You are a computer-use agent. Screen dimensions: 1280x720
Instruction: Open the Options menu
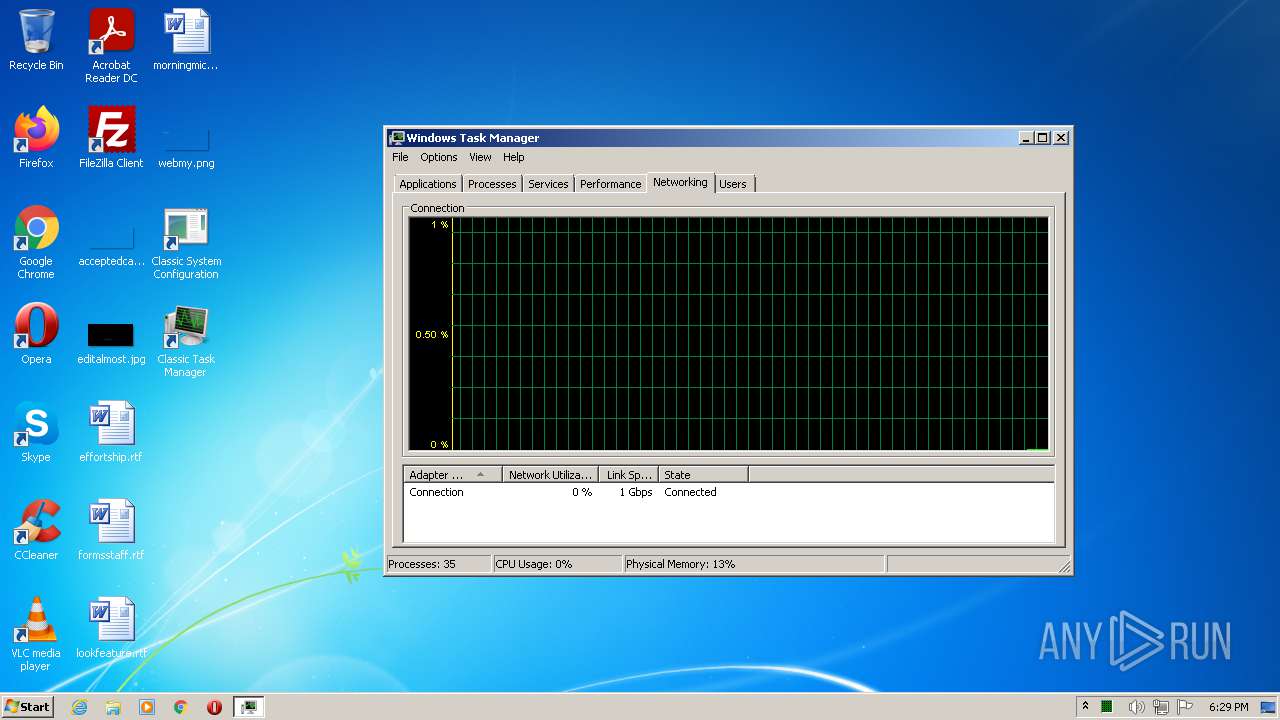pos(438,157)
